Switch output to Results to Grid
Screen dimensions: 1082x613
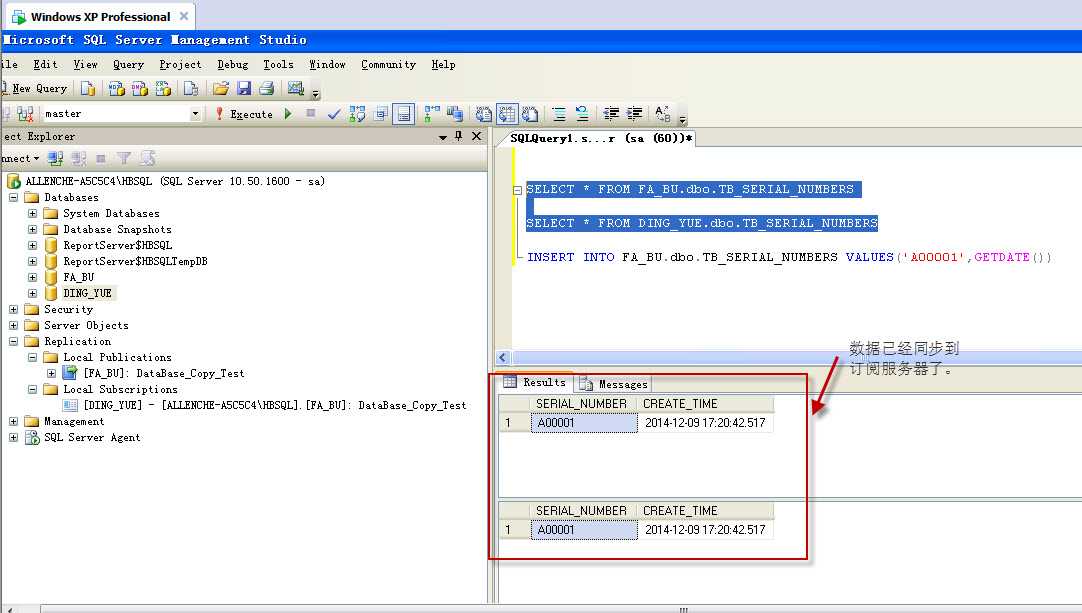coord(507,114)
